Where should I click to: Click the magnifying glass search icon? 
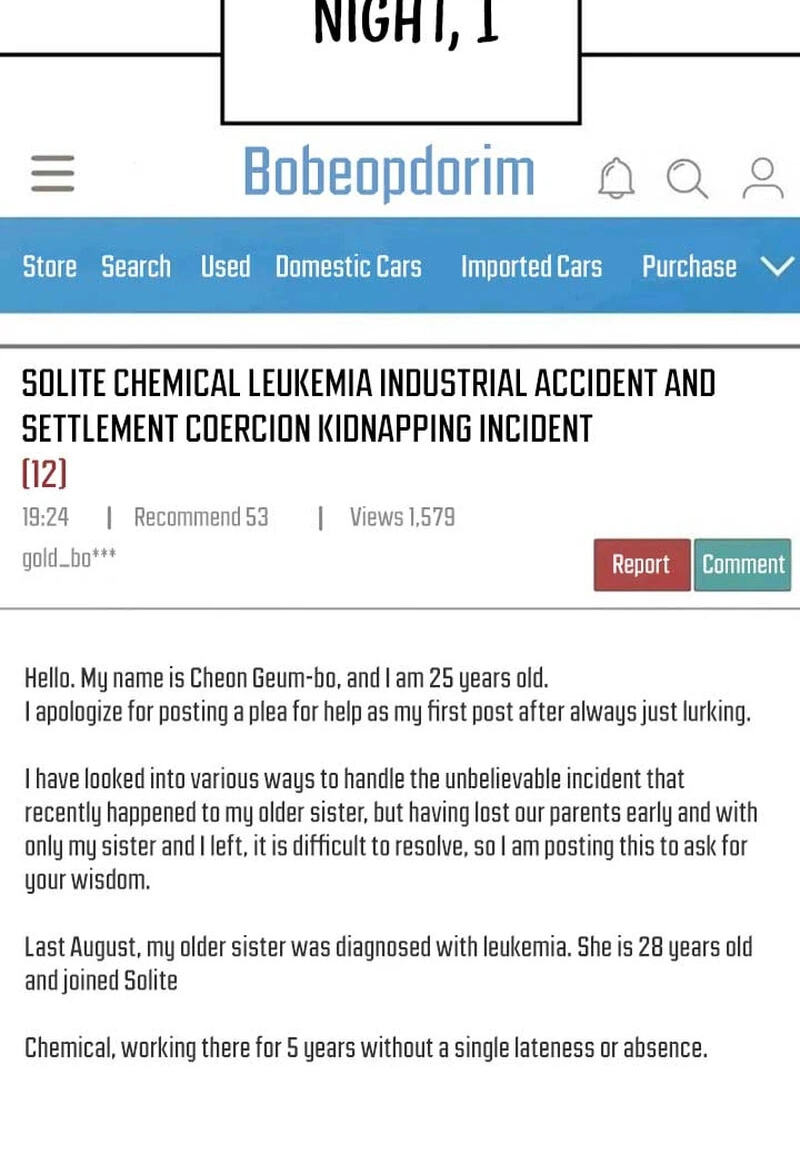pos(687,178)
